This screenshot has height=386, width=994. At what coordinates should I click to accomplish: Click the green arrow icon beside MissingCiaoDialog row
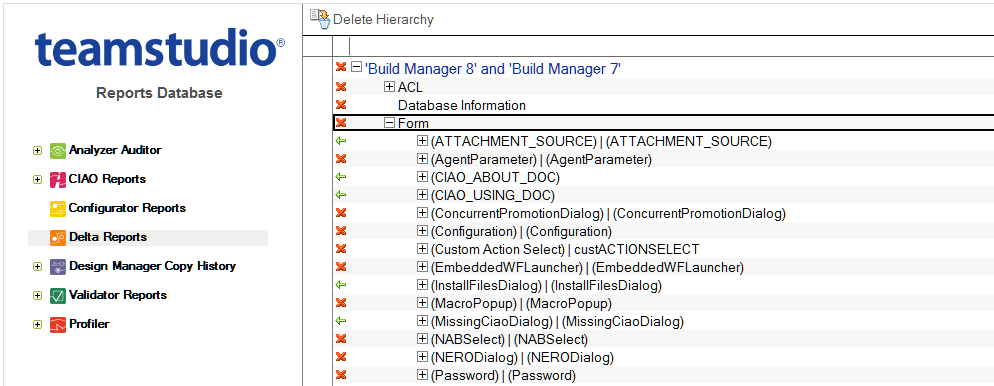tap(341, 321)
